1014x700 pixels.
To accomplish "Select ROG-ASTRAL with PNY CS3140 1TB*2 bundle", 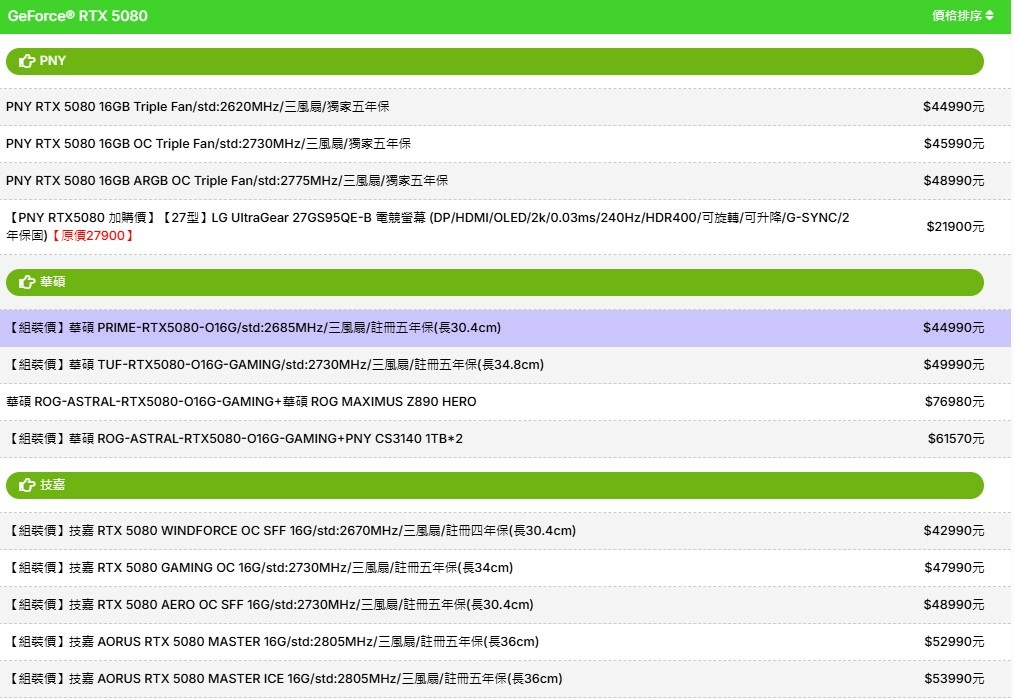I will click(505, 439).
